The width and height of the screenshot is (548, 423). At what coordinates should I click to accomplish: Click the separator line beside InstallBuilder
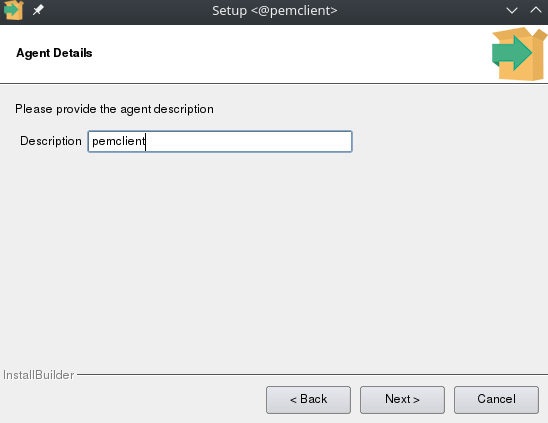[x=312, y=374]
